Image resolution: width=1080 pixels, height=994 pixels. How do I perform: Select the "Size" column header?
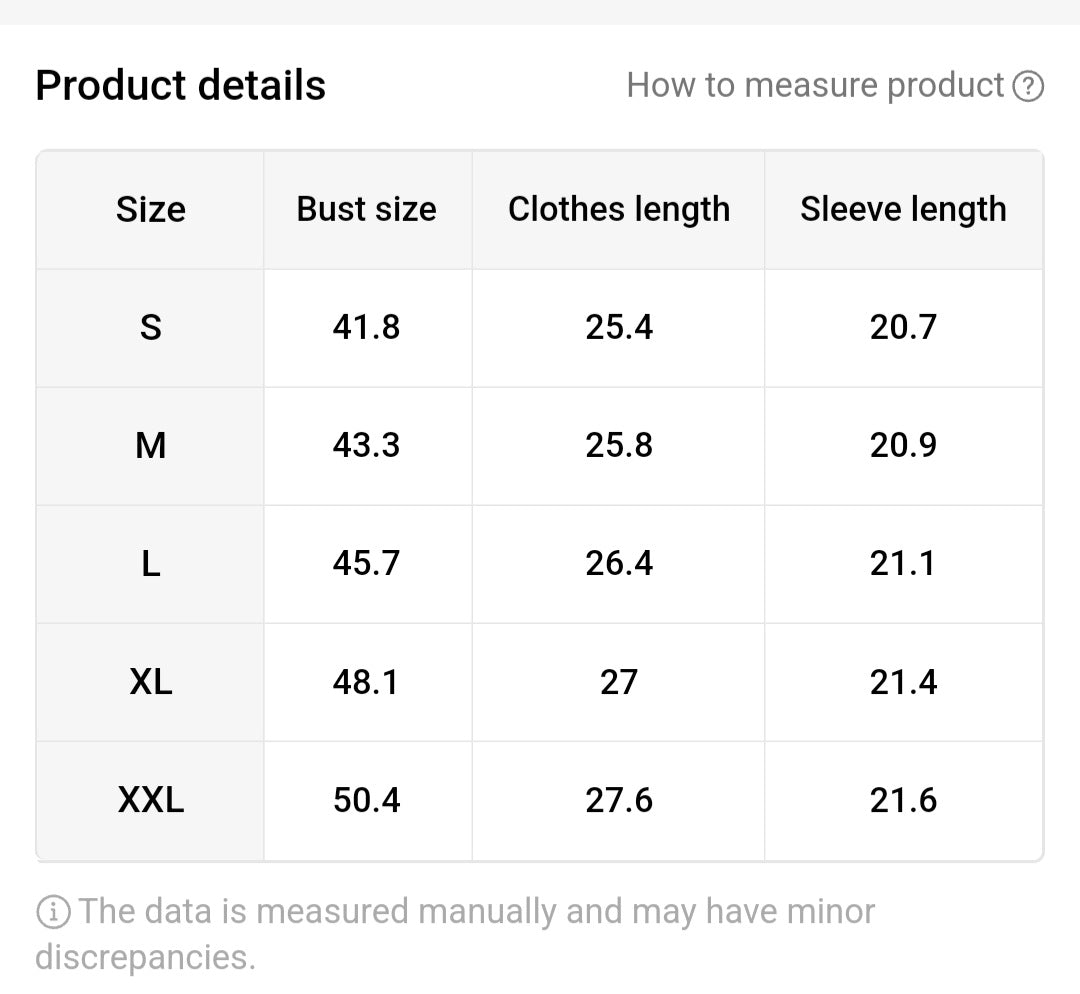click(x=151, y=210)
